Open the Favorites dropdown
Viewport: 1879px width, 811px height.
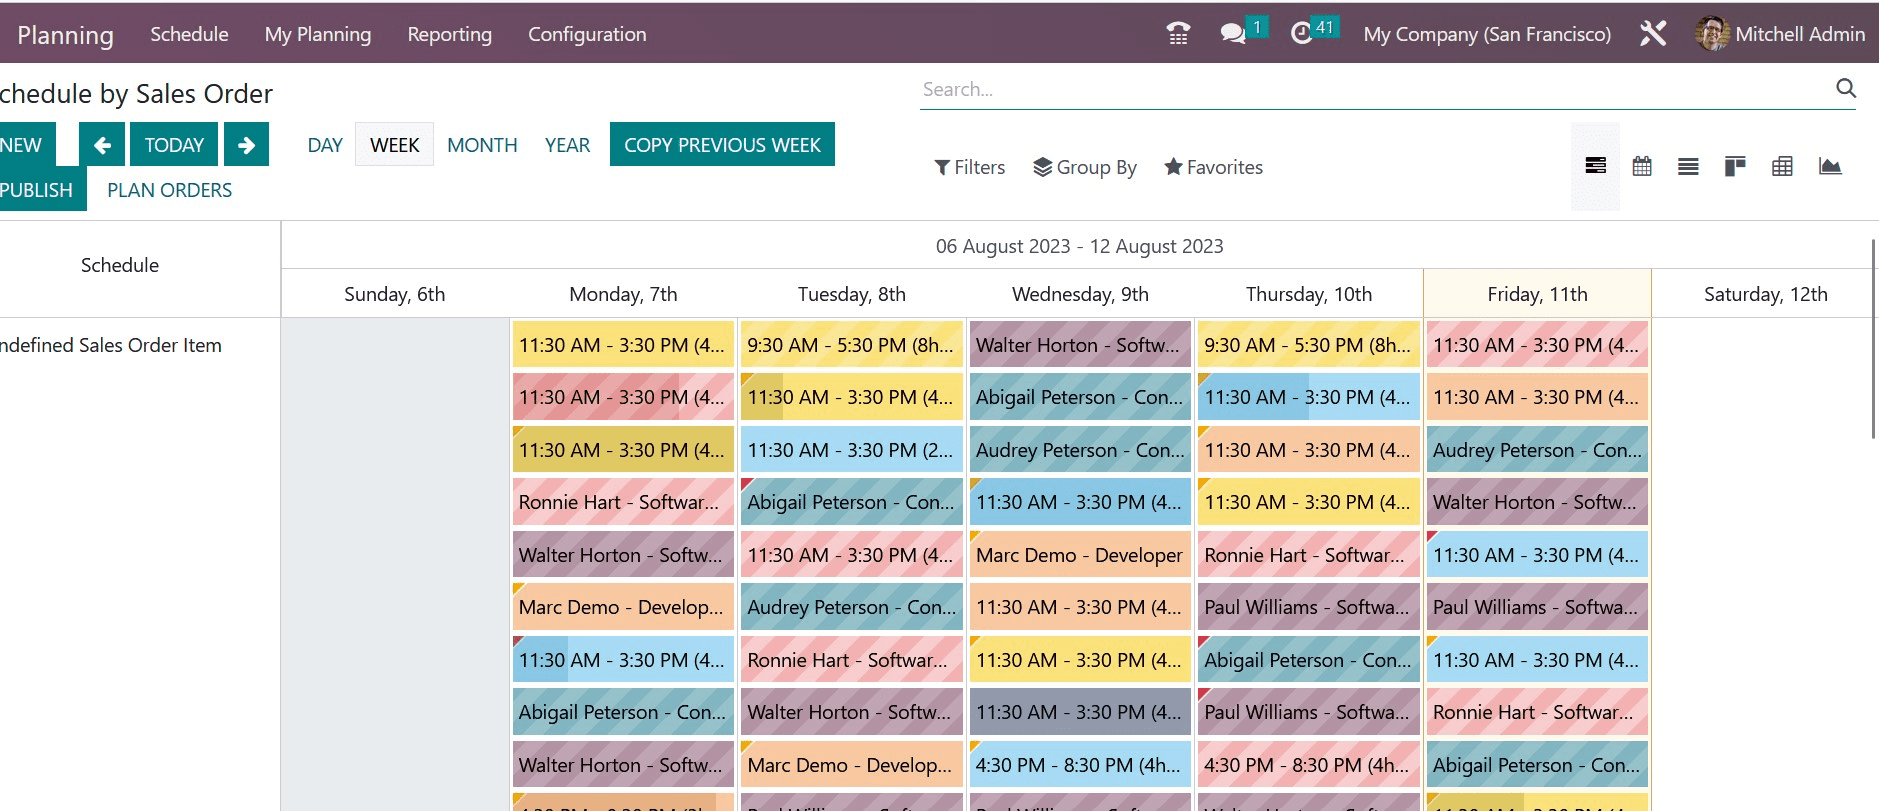[1213, 167]
